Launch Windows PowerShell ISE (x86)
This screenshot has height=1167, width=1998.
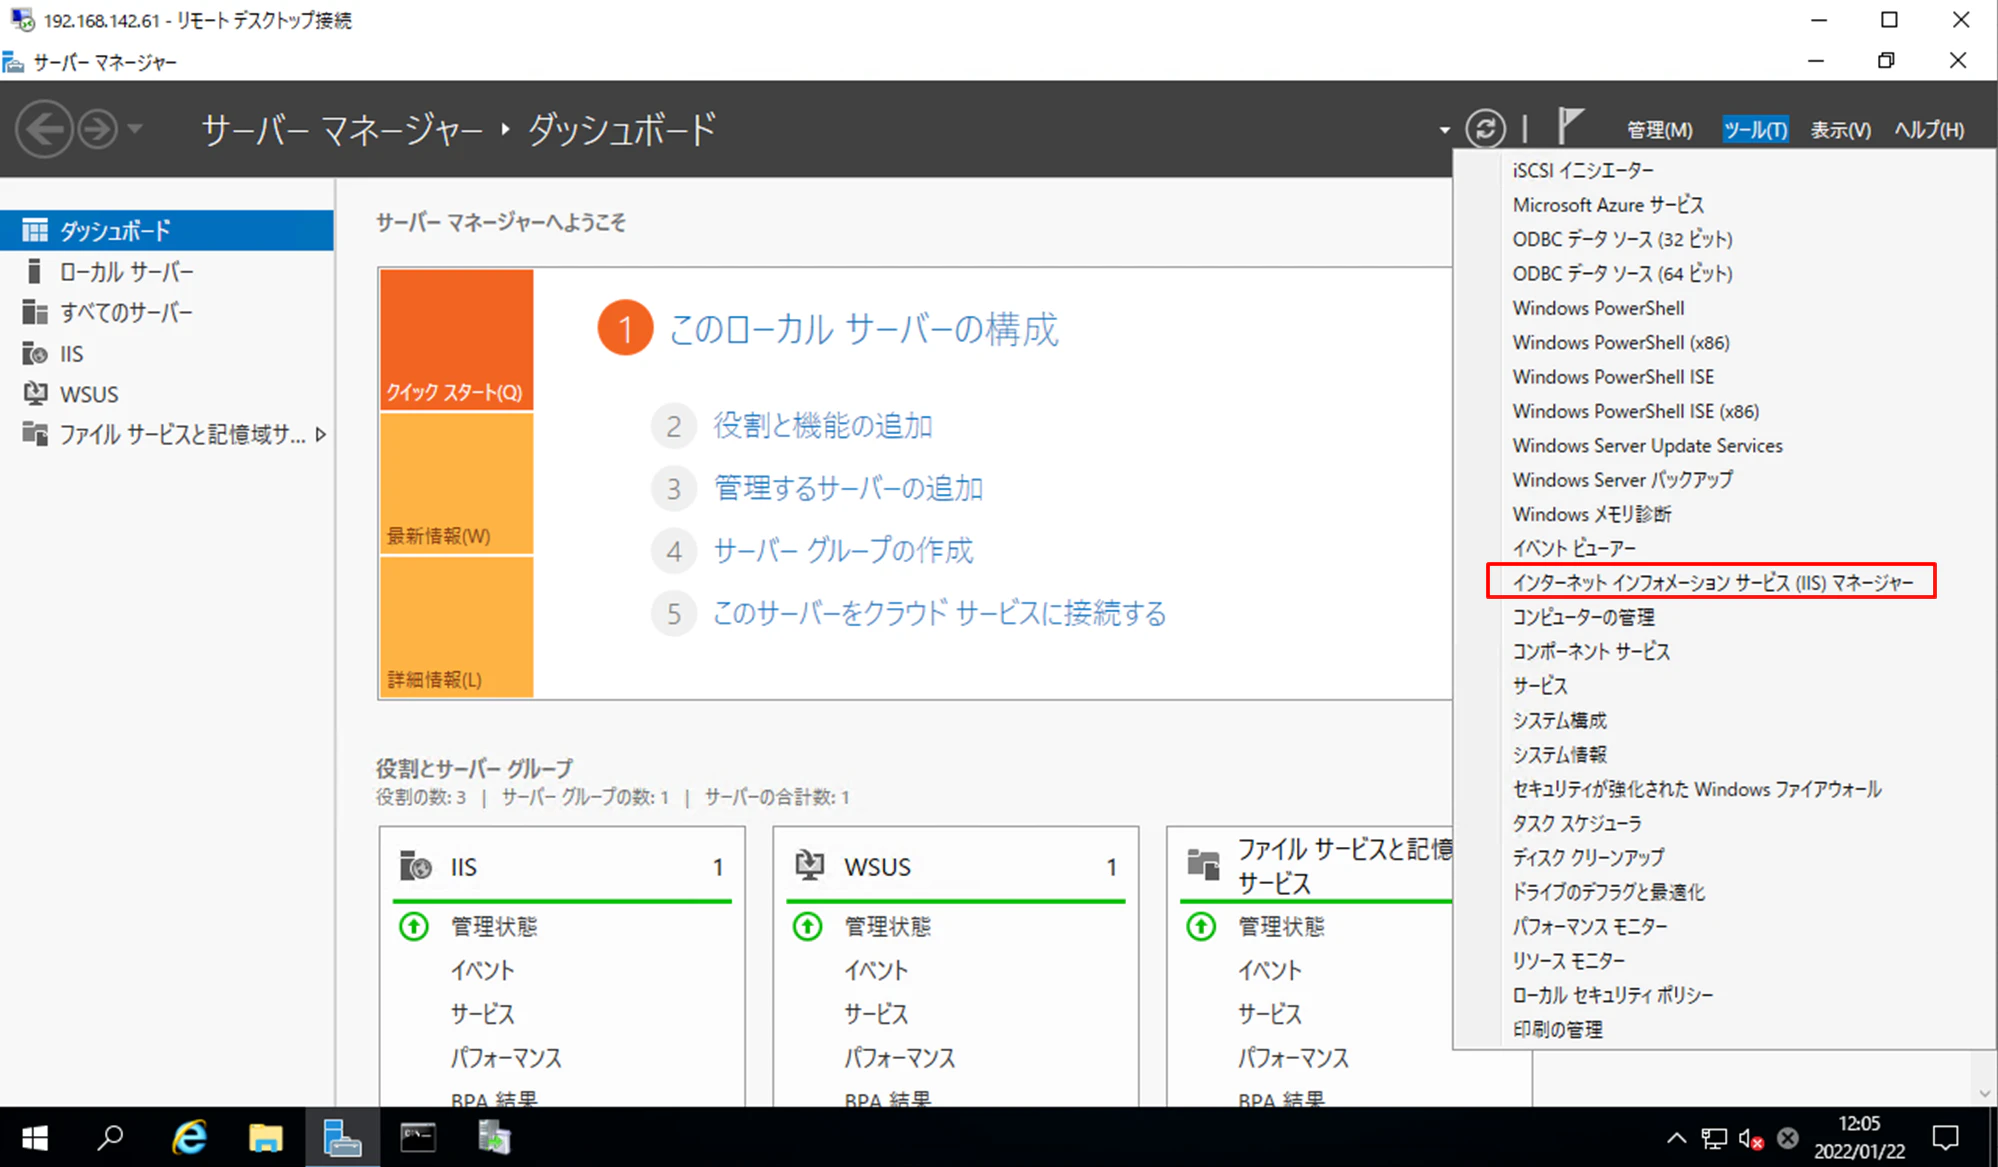1635,411
